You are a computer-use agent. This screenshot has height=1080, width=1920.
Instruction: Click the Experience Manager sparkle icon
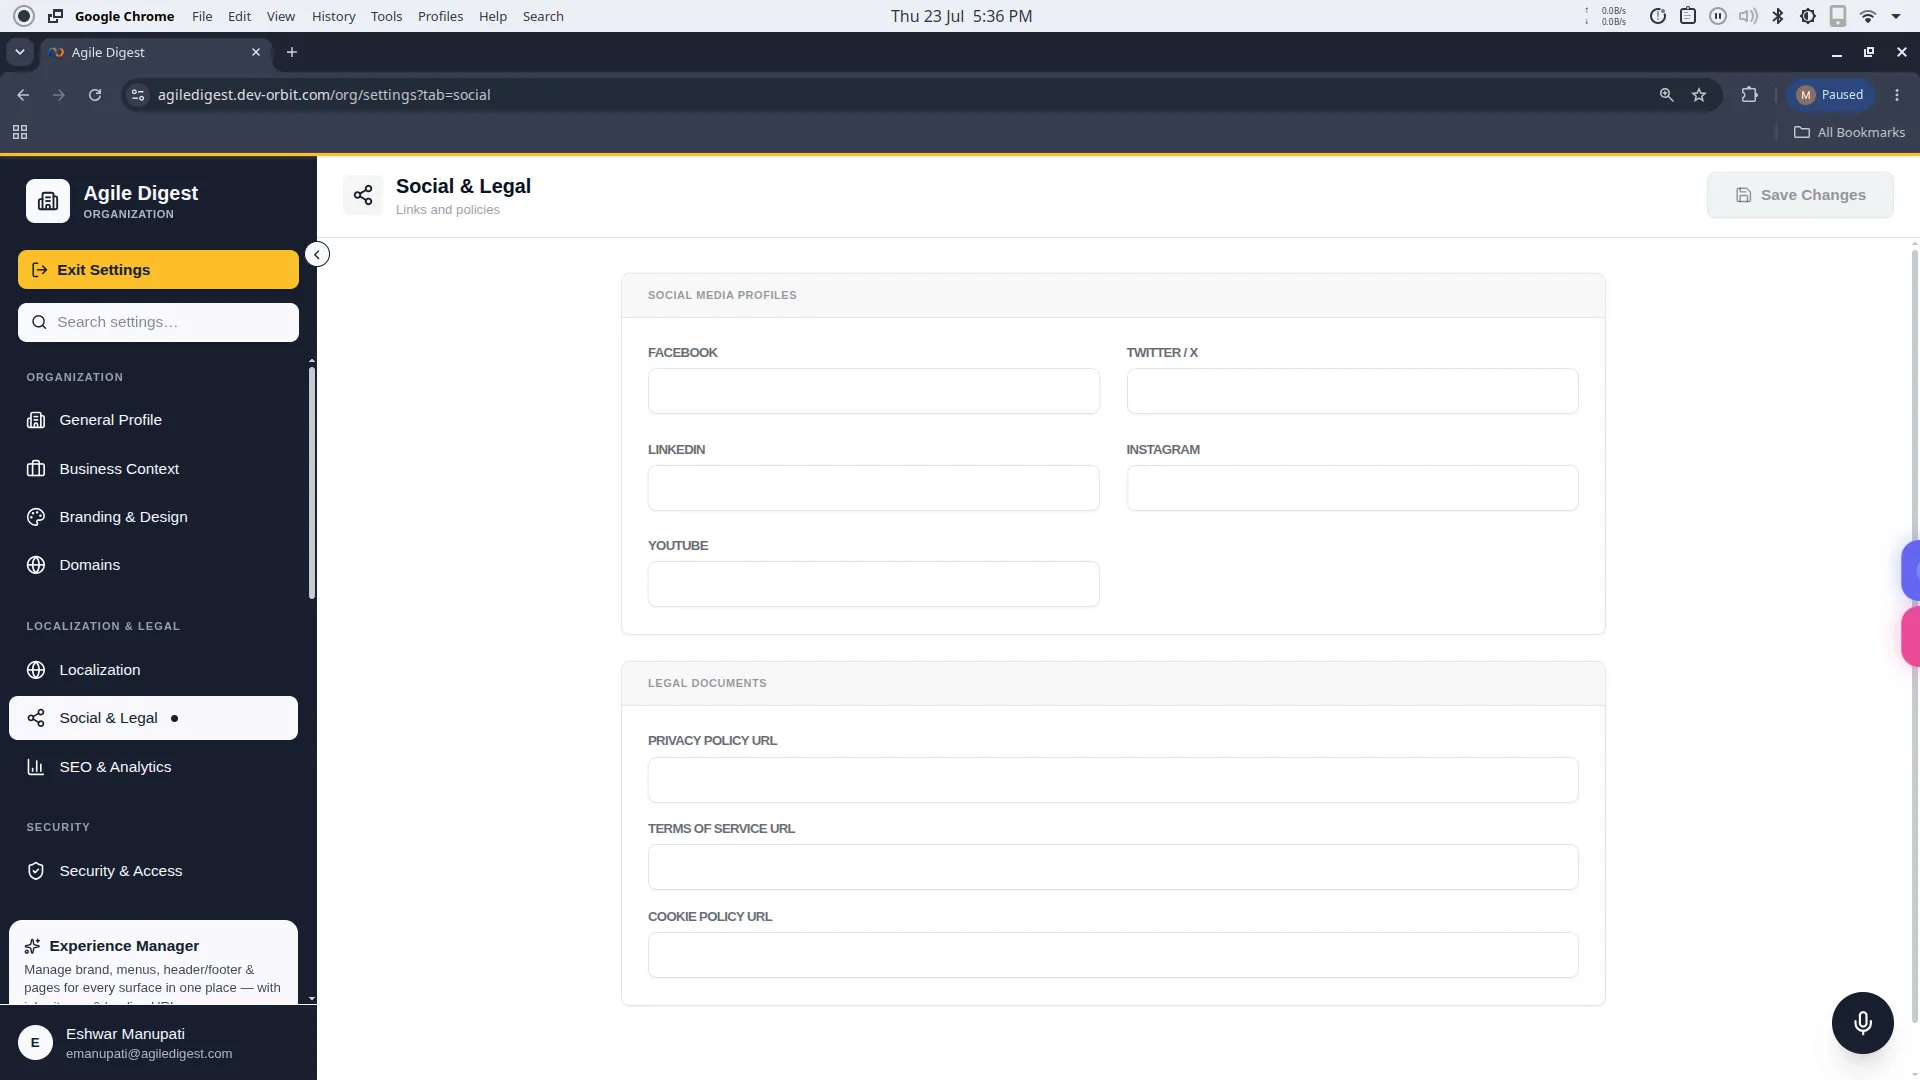[32, 946]
